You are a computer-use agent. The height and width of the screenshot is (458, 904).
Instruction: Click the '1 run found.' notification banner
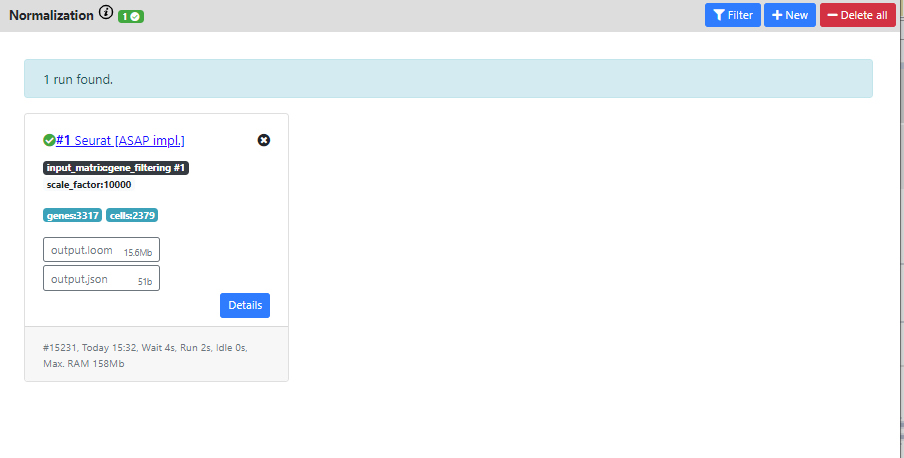pyautogui.click(x=448, y=78)
